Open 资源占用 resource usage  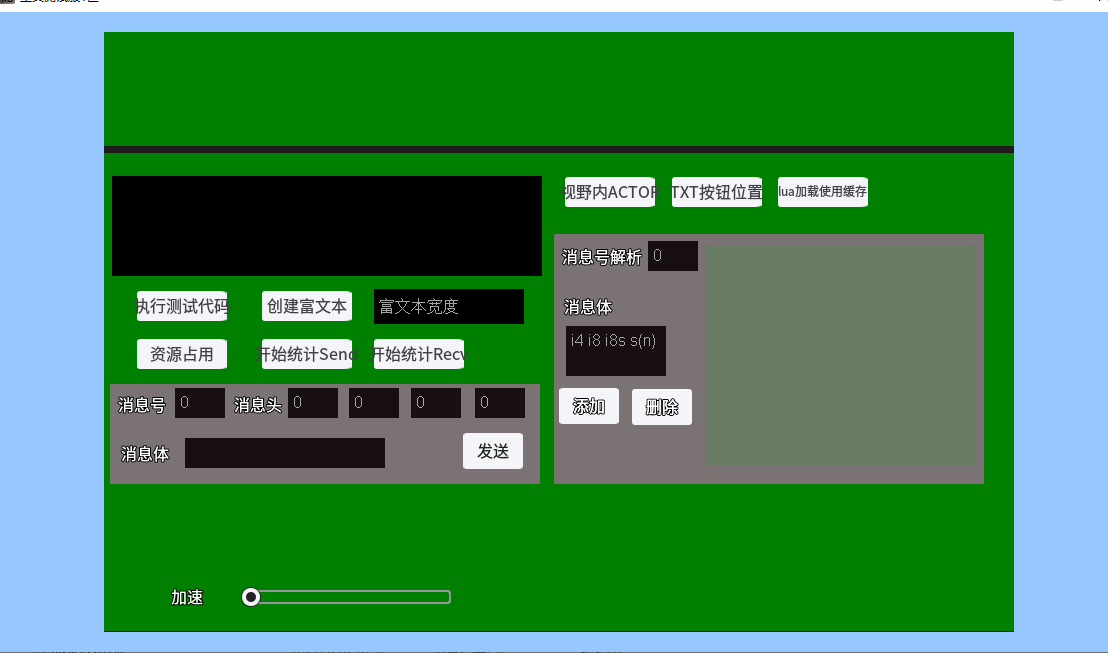coord(182,354)
